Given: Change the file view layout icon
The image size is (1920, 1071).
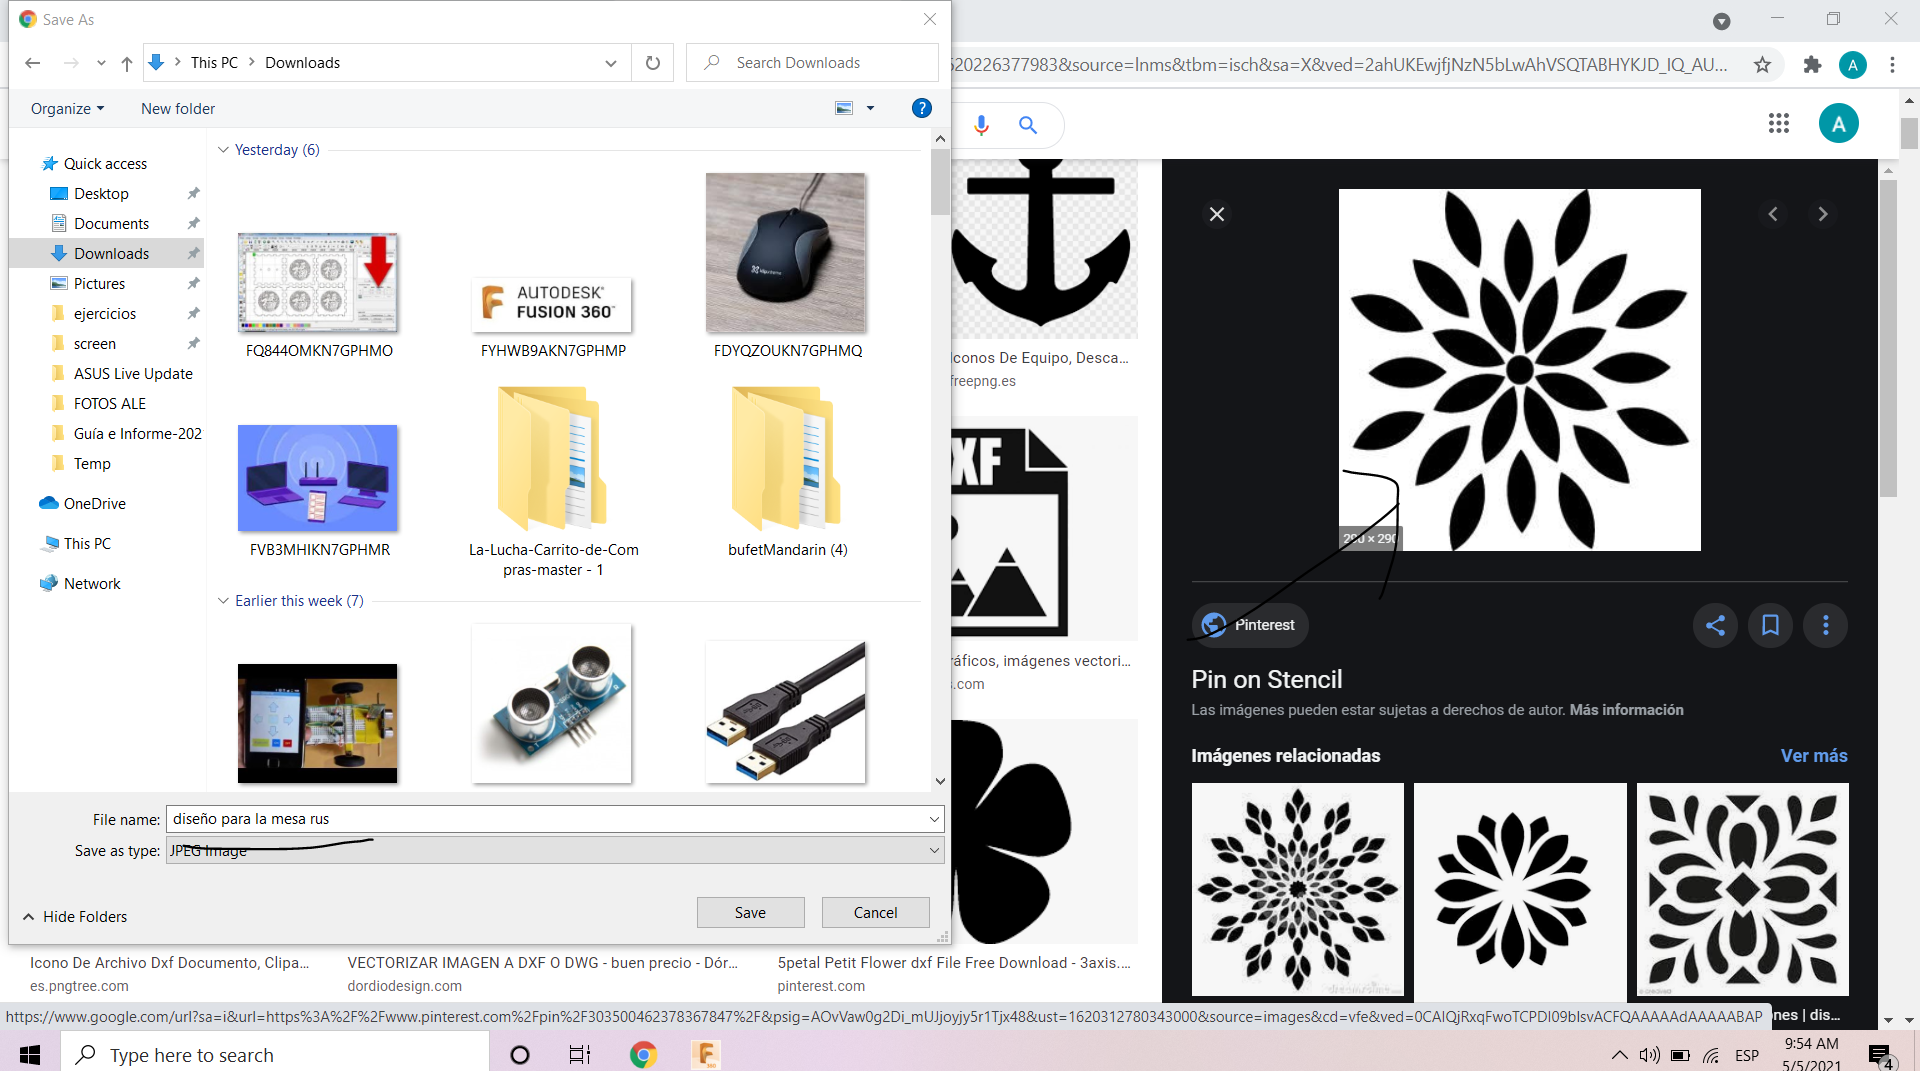Looking at the screenshot, I should pyautogui.click(x=845, y=108).
